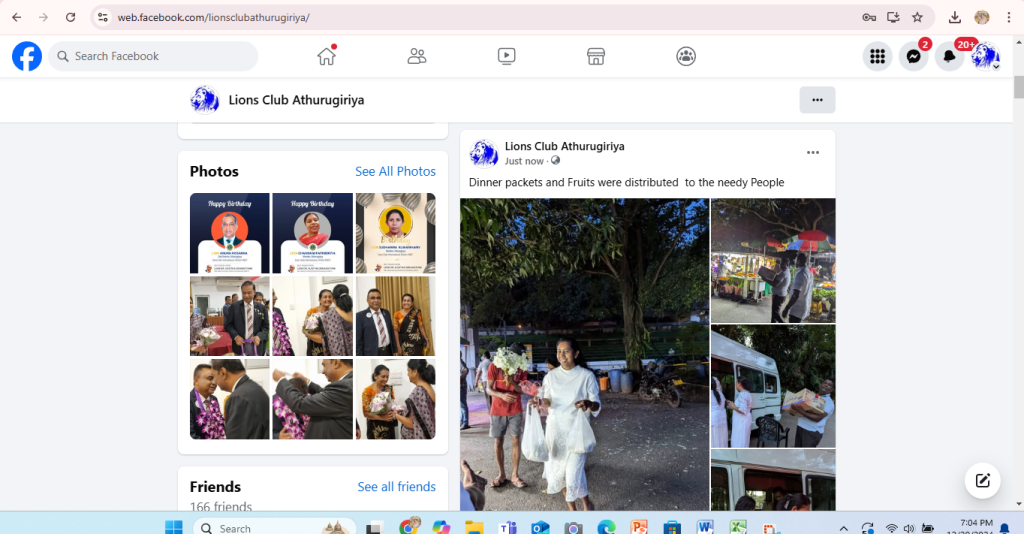Viewport: 1024px width, 534px height.
Task: Open the post photo with colorful umbrella stall
Action: [x=773, y=260]
